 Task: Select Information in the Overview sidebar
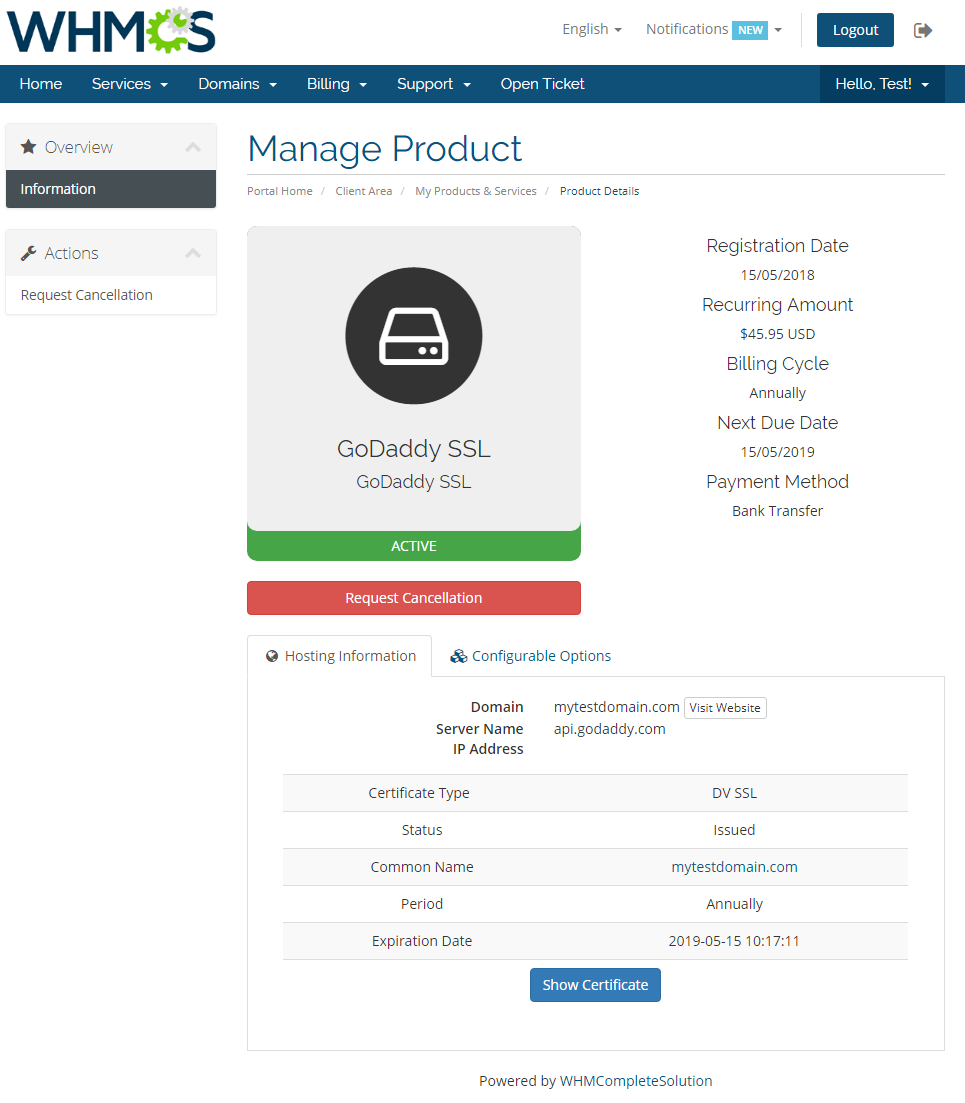[x=111, y=189]
